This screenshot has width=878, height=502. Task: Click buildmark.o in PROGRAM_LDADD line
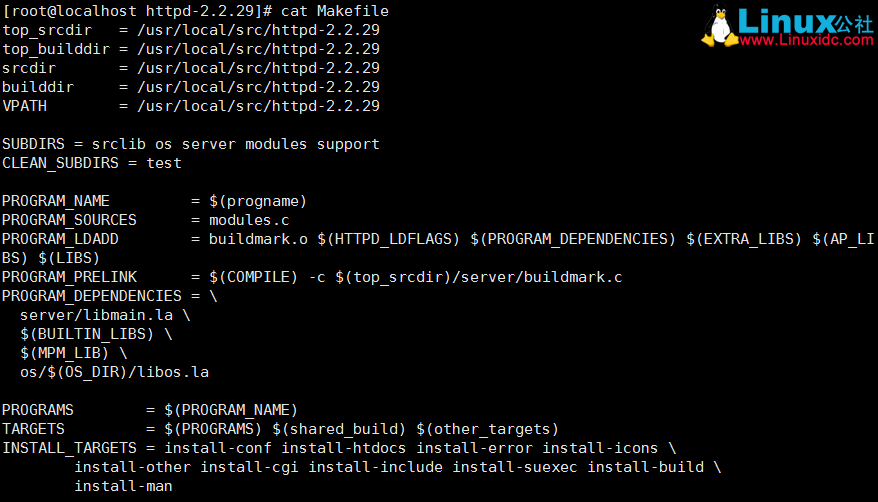click(258, 240)
